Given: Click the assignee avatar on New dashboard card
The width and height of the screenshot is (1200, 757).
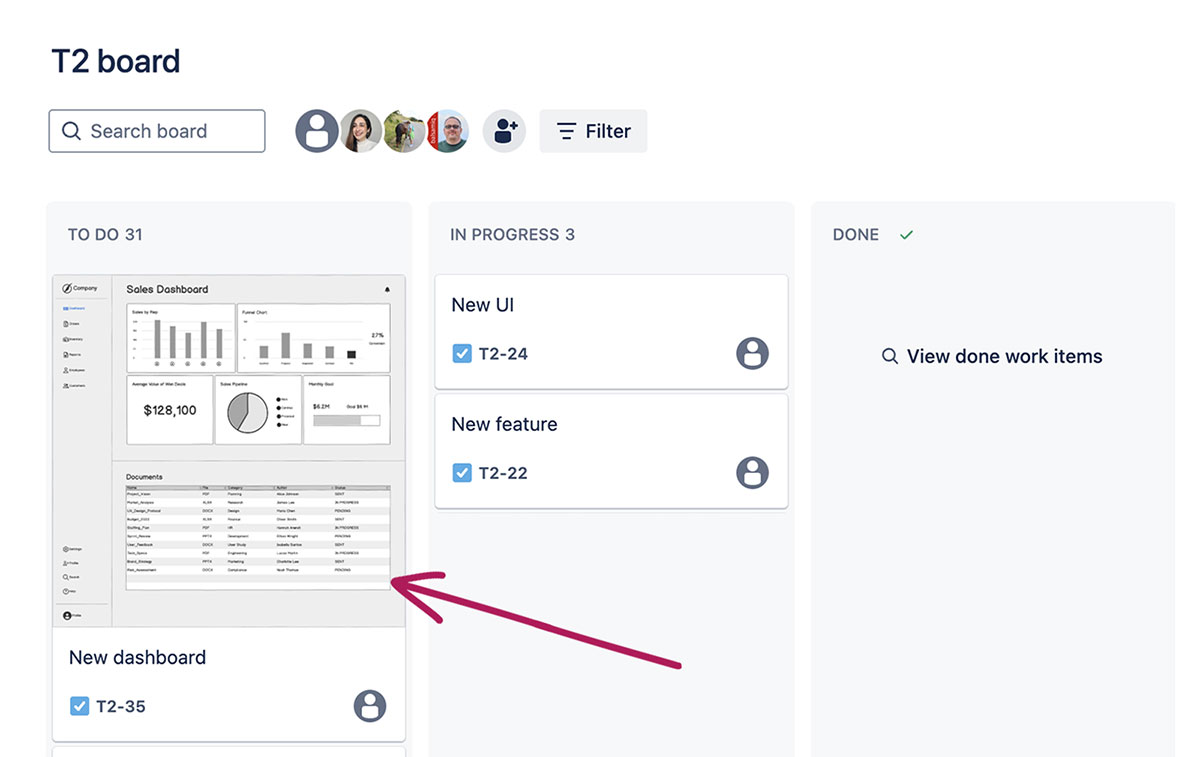Looking at the screenshot, I should (x=370, y=706).
